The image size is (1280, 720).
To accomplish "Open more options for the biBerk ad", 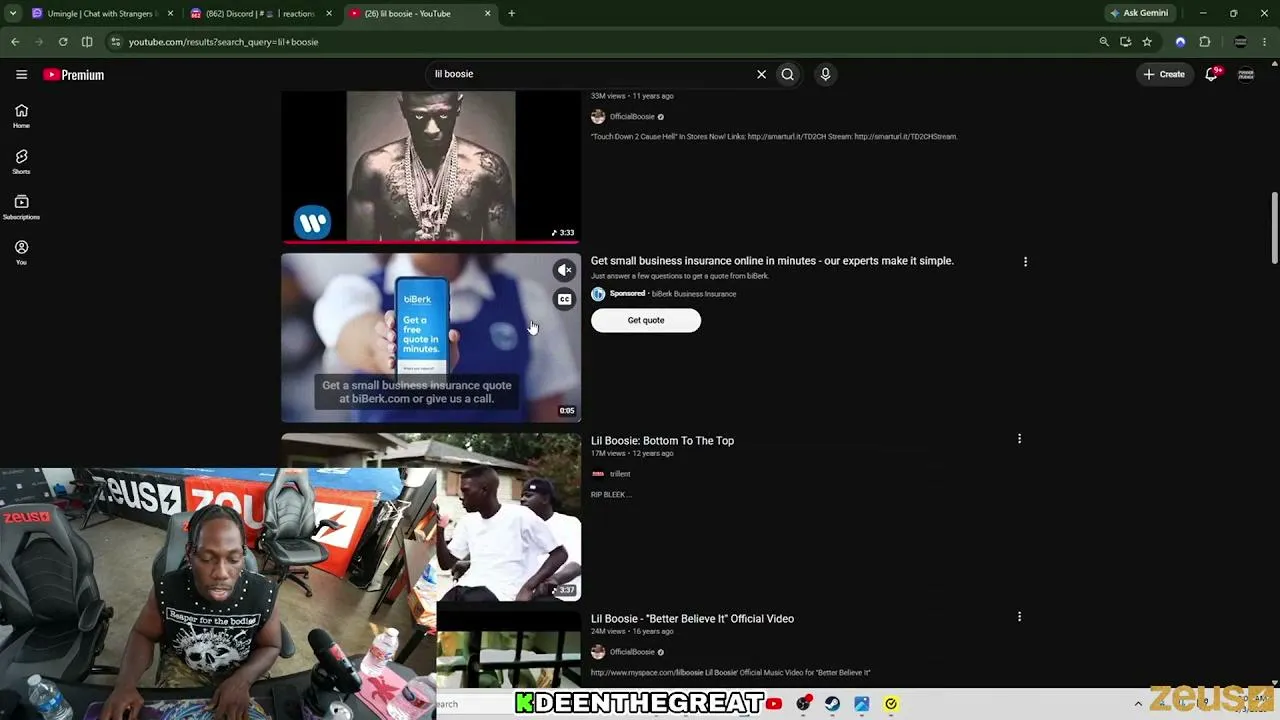I will (x=1025, y=261).
